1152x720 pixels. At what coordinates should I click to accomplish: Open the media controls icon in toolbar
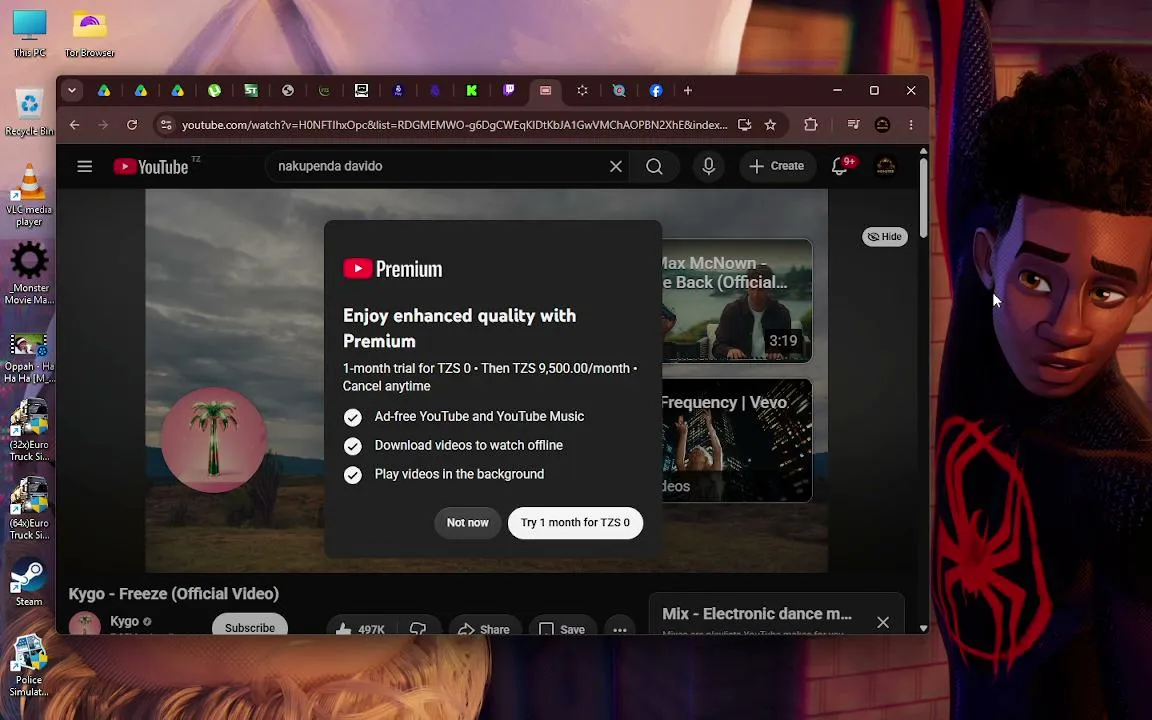click(853, 125)
